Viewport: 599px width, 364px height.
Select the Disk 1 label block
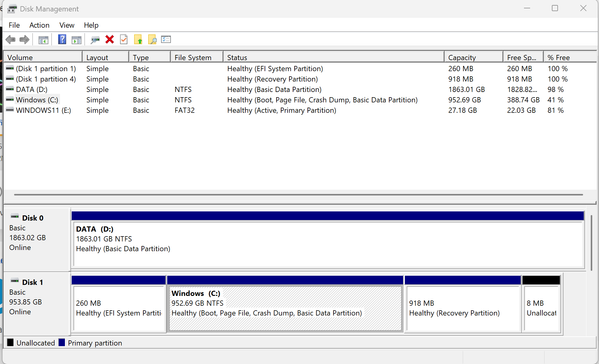(37, 303)
